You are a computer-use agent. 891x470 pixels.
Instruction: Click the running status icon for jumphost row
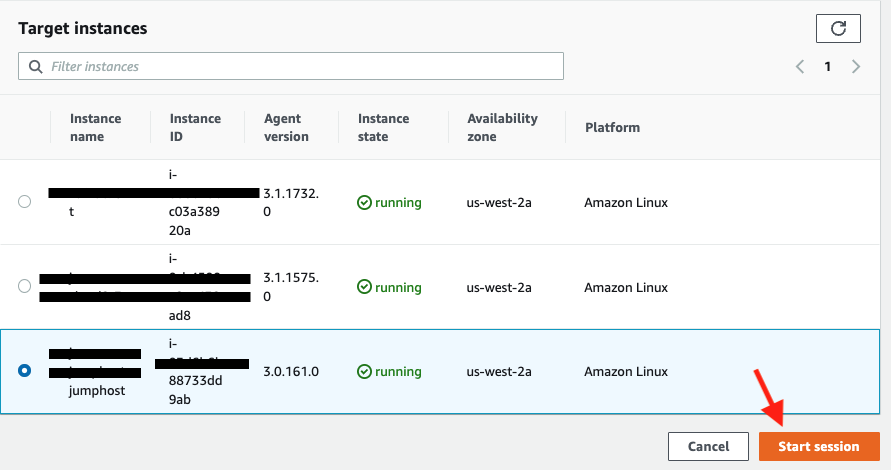coord(365,371)
